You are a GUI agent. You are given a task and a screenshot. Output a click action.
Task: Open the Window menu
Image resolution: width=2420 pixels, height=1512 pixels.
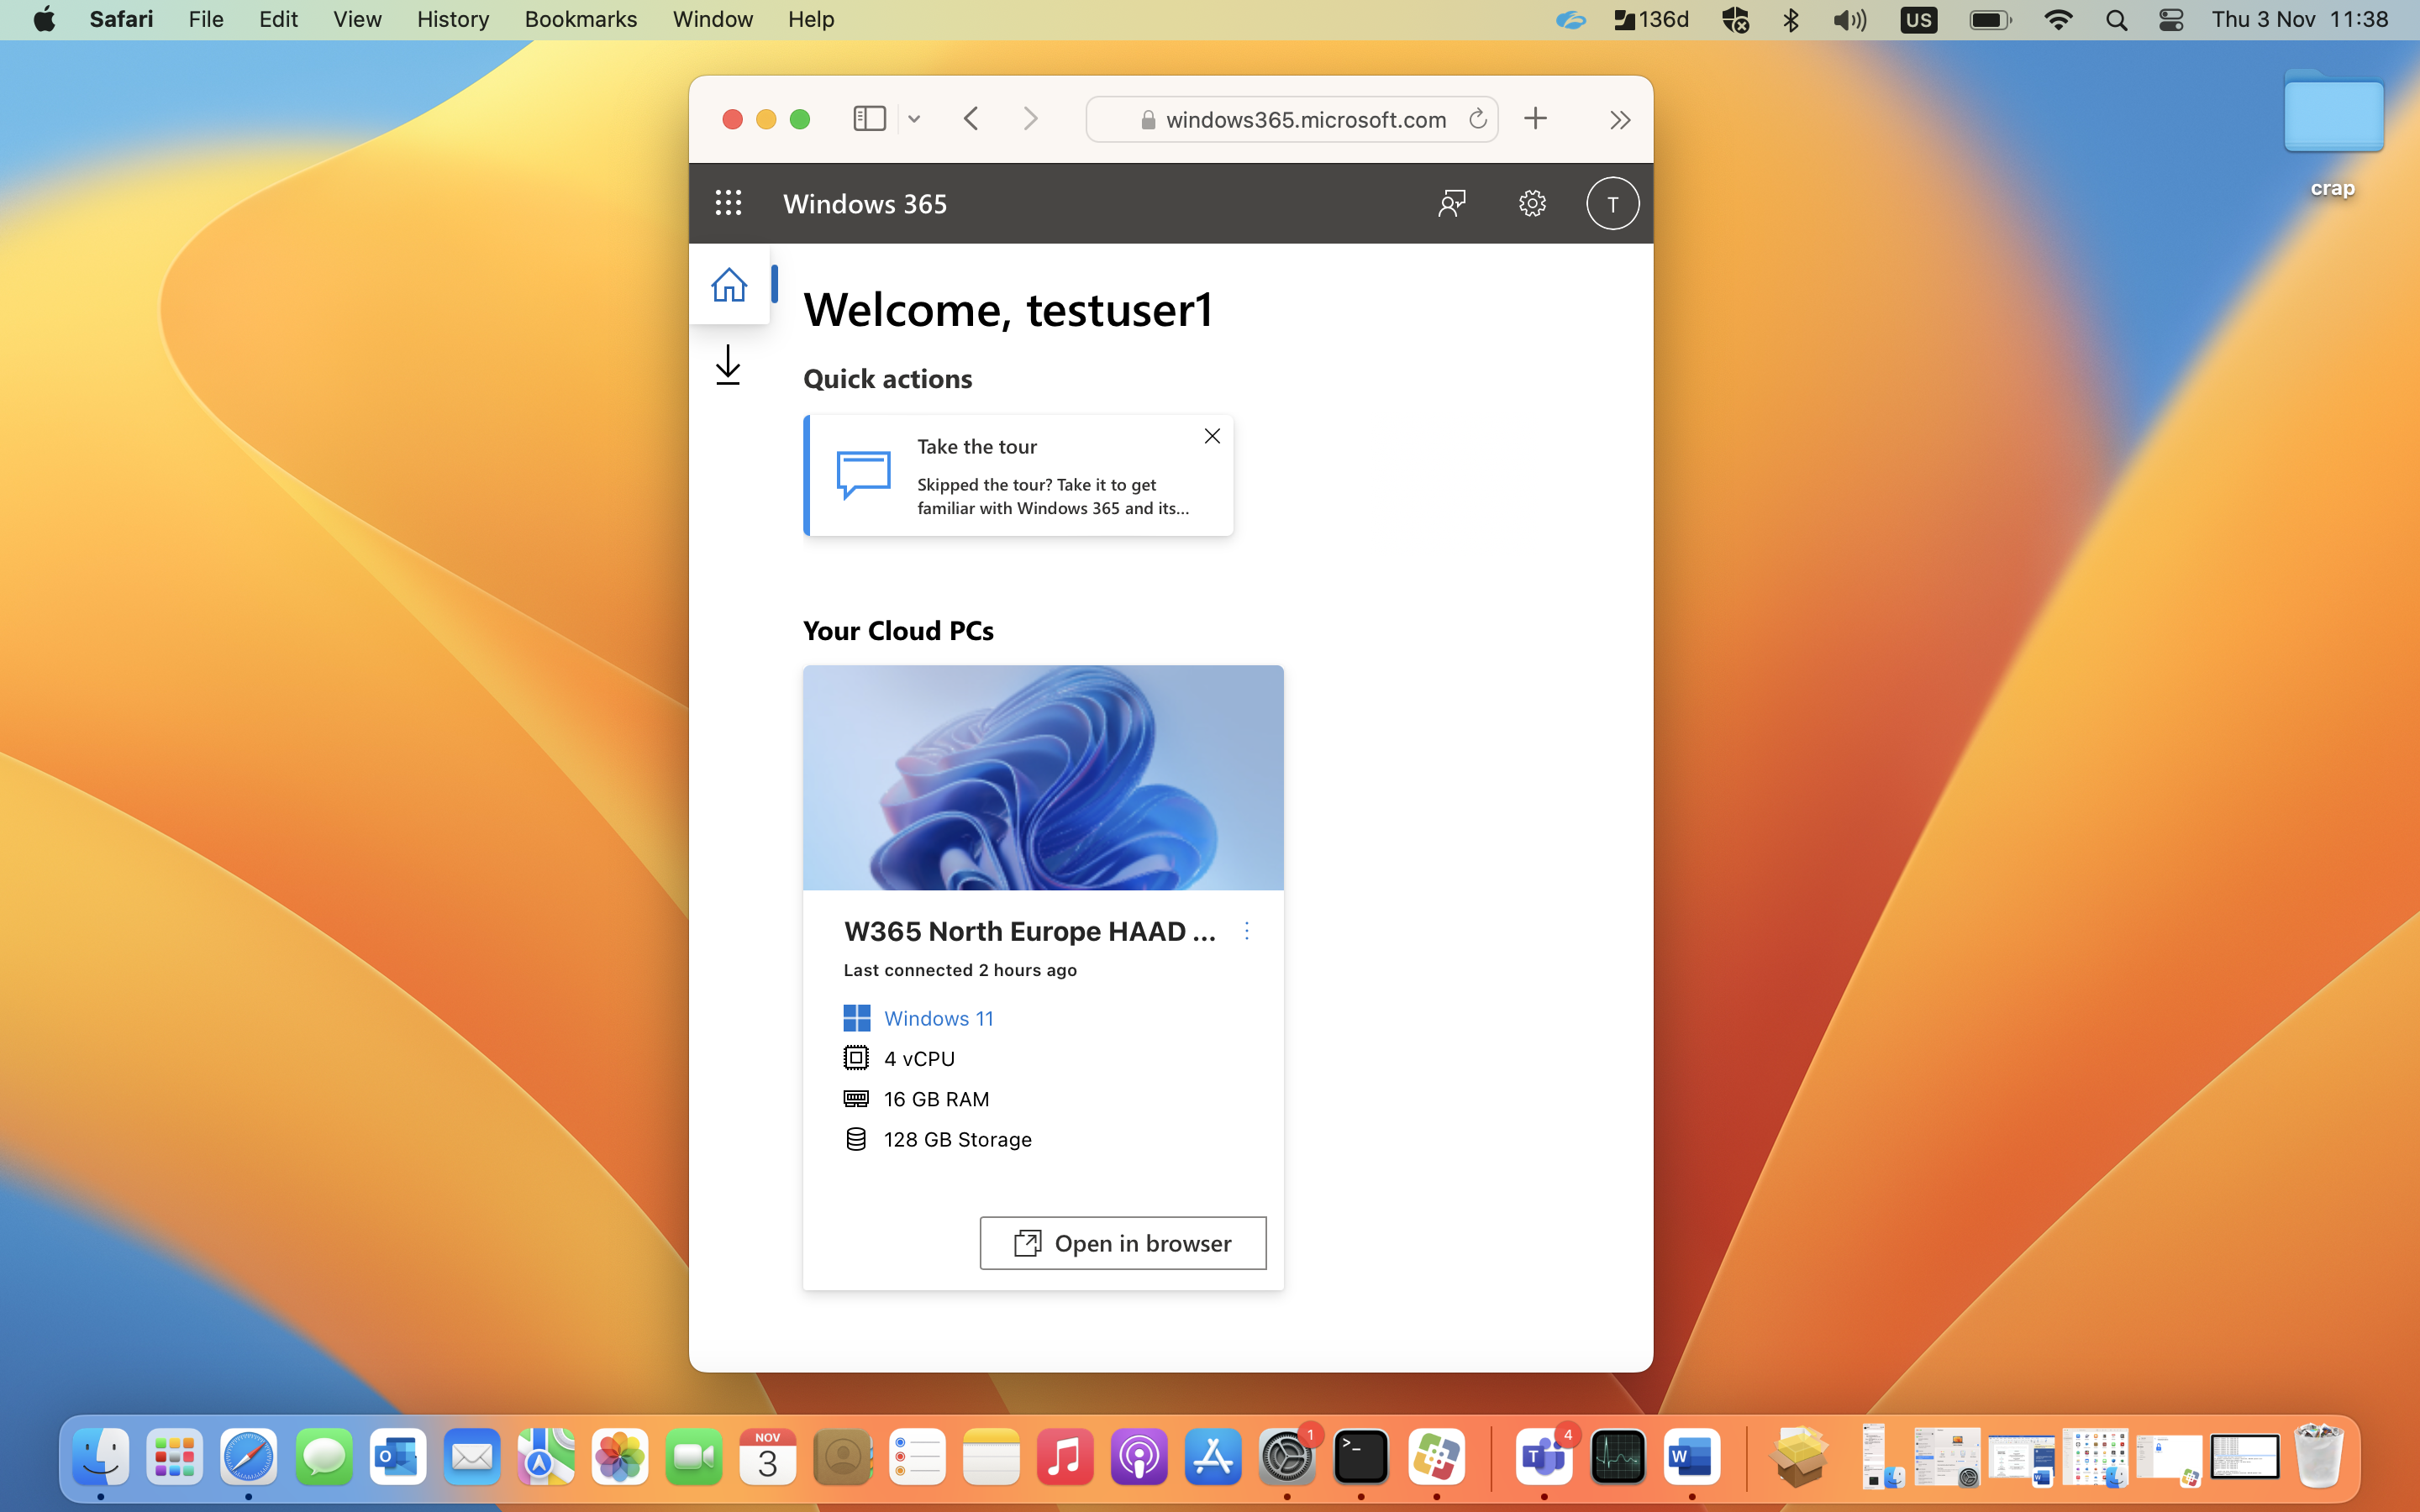click(713, 19)
